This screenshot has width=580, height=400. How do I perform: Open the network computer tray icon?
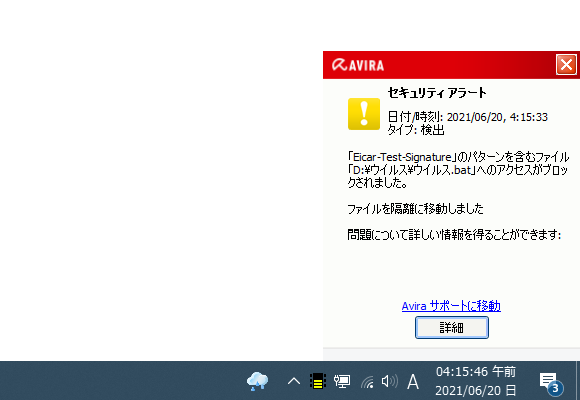point(342,381)
